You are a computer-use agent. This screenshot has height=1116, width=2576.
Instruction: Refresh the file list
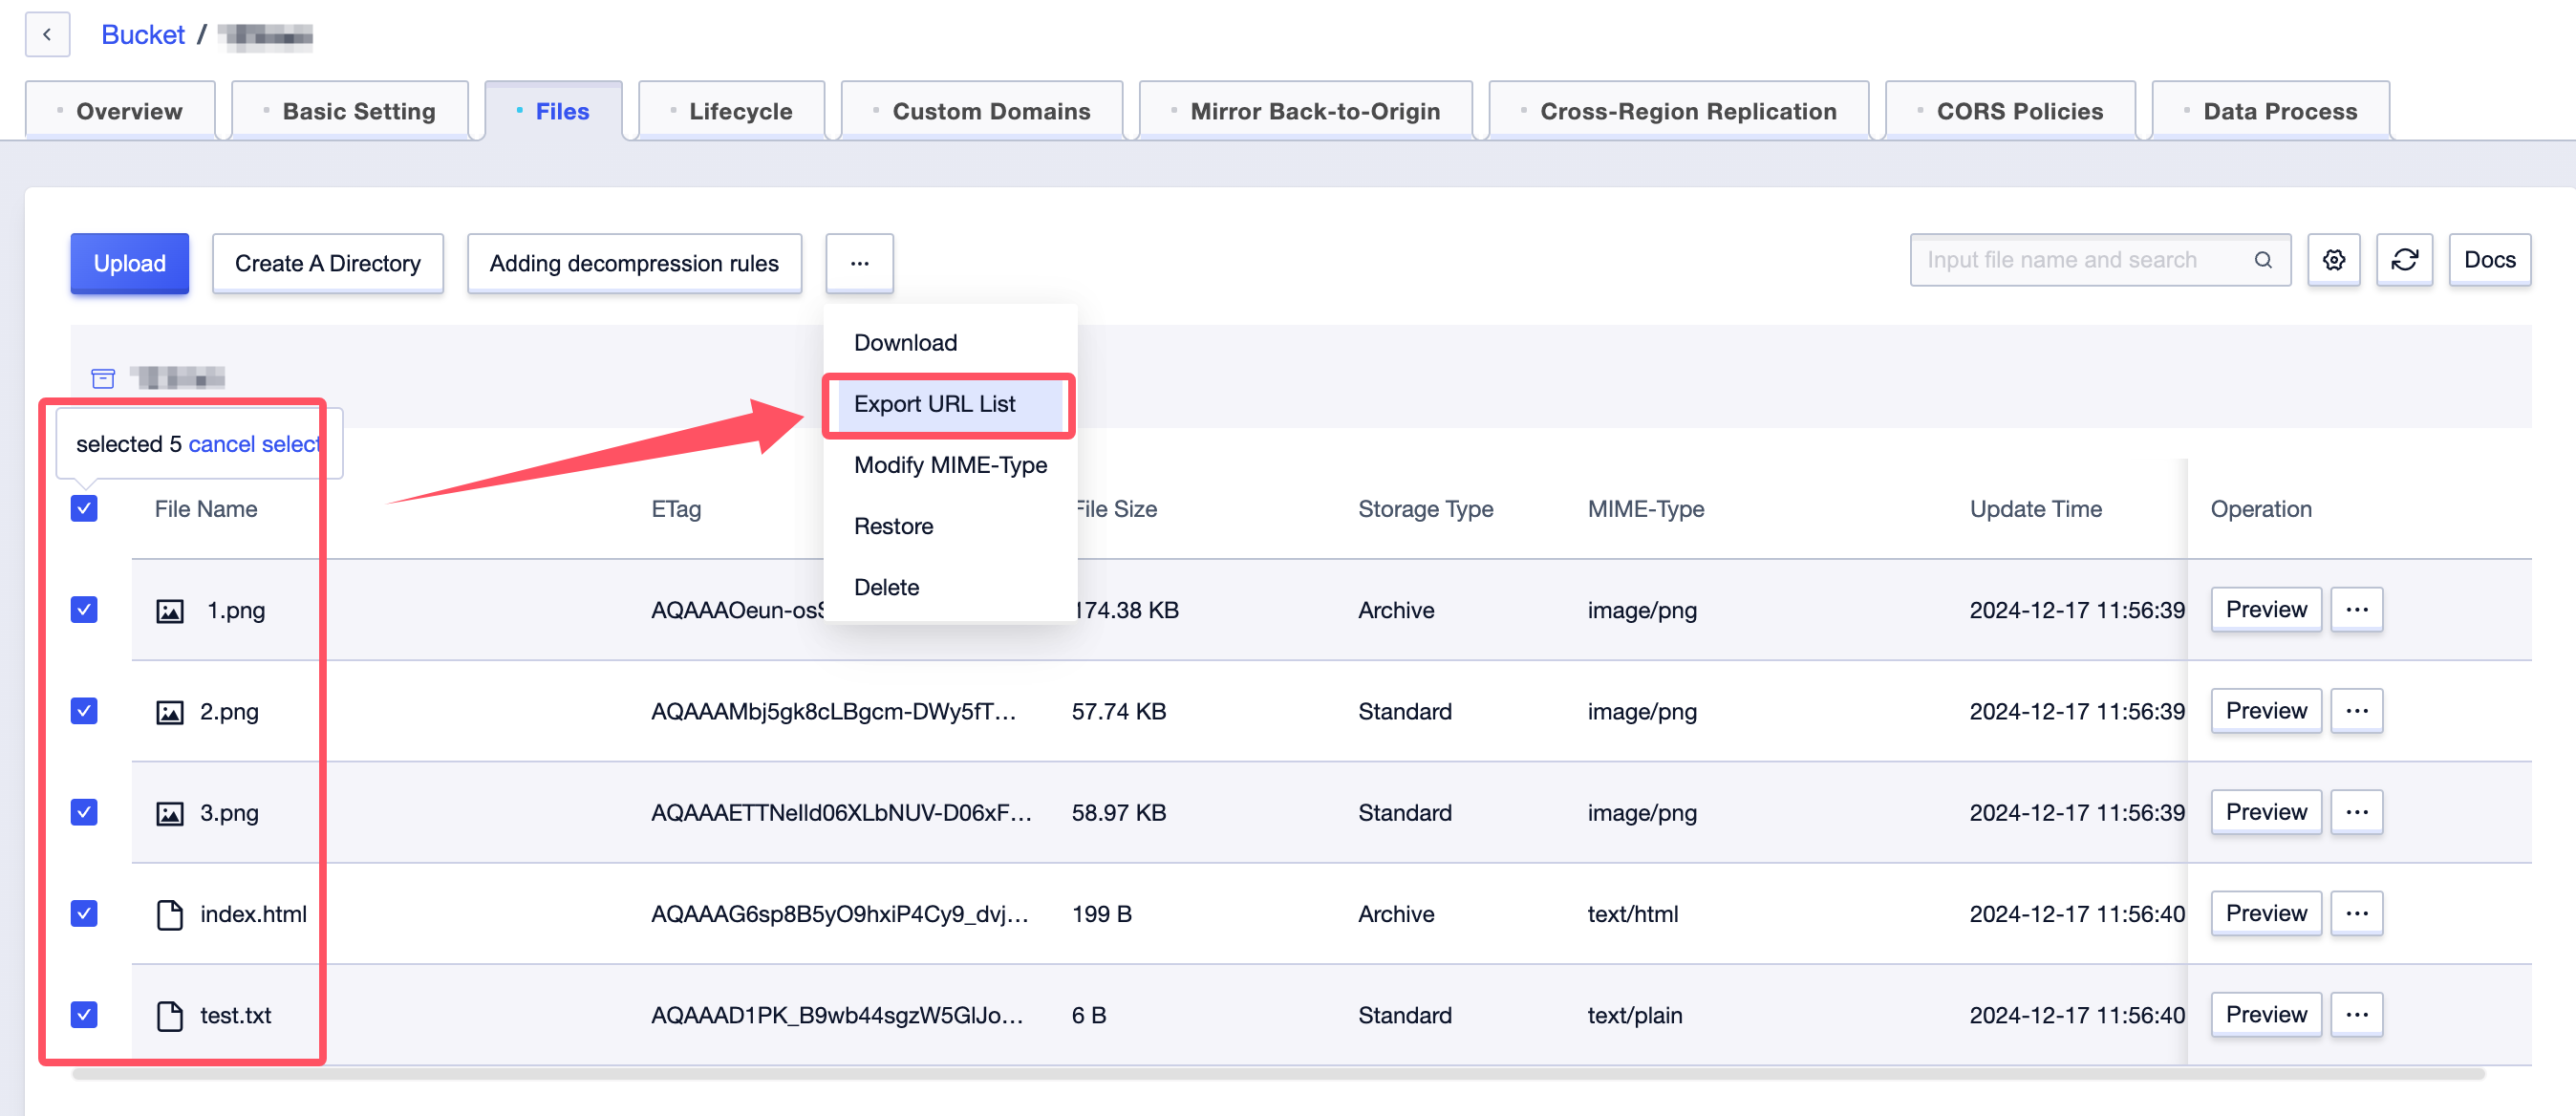pyautogui.click(x=2404, y=260)
